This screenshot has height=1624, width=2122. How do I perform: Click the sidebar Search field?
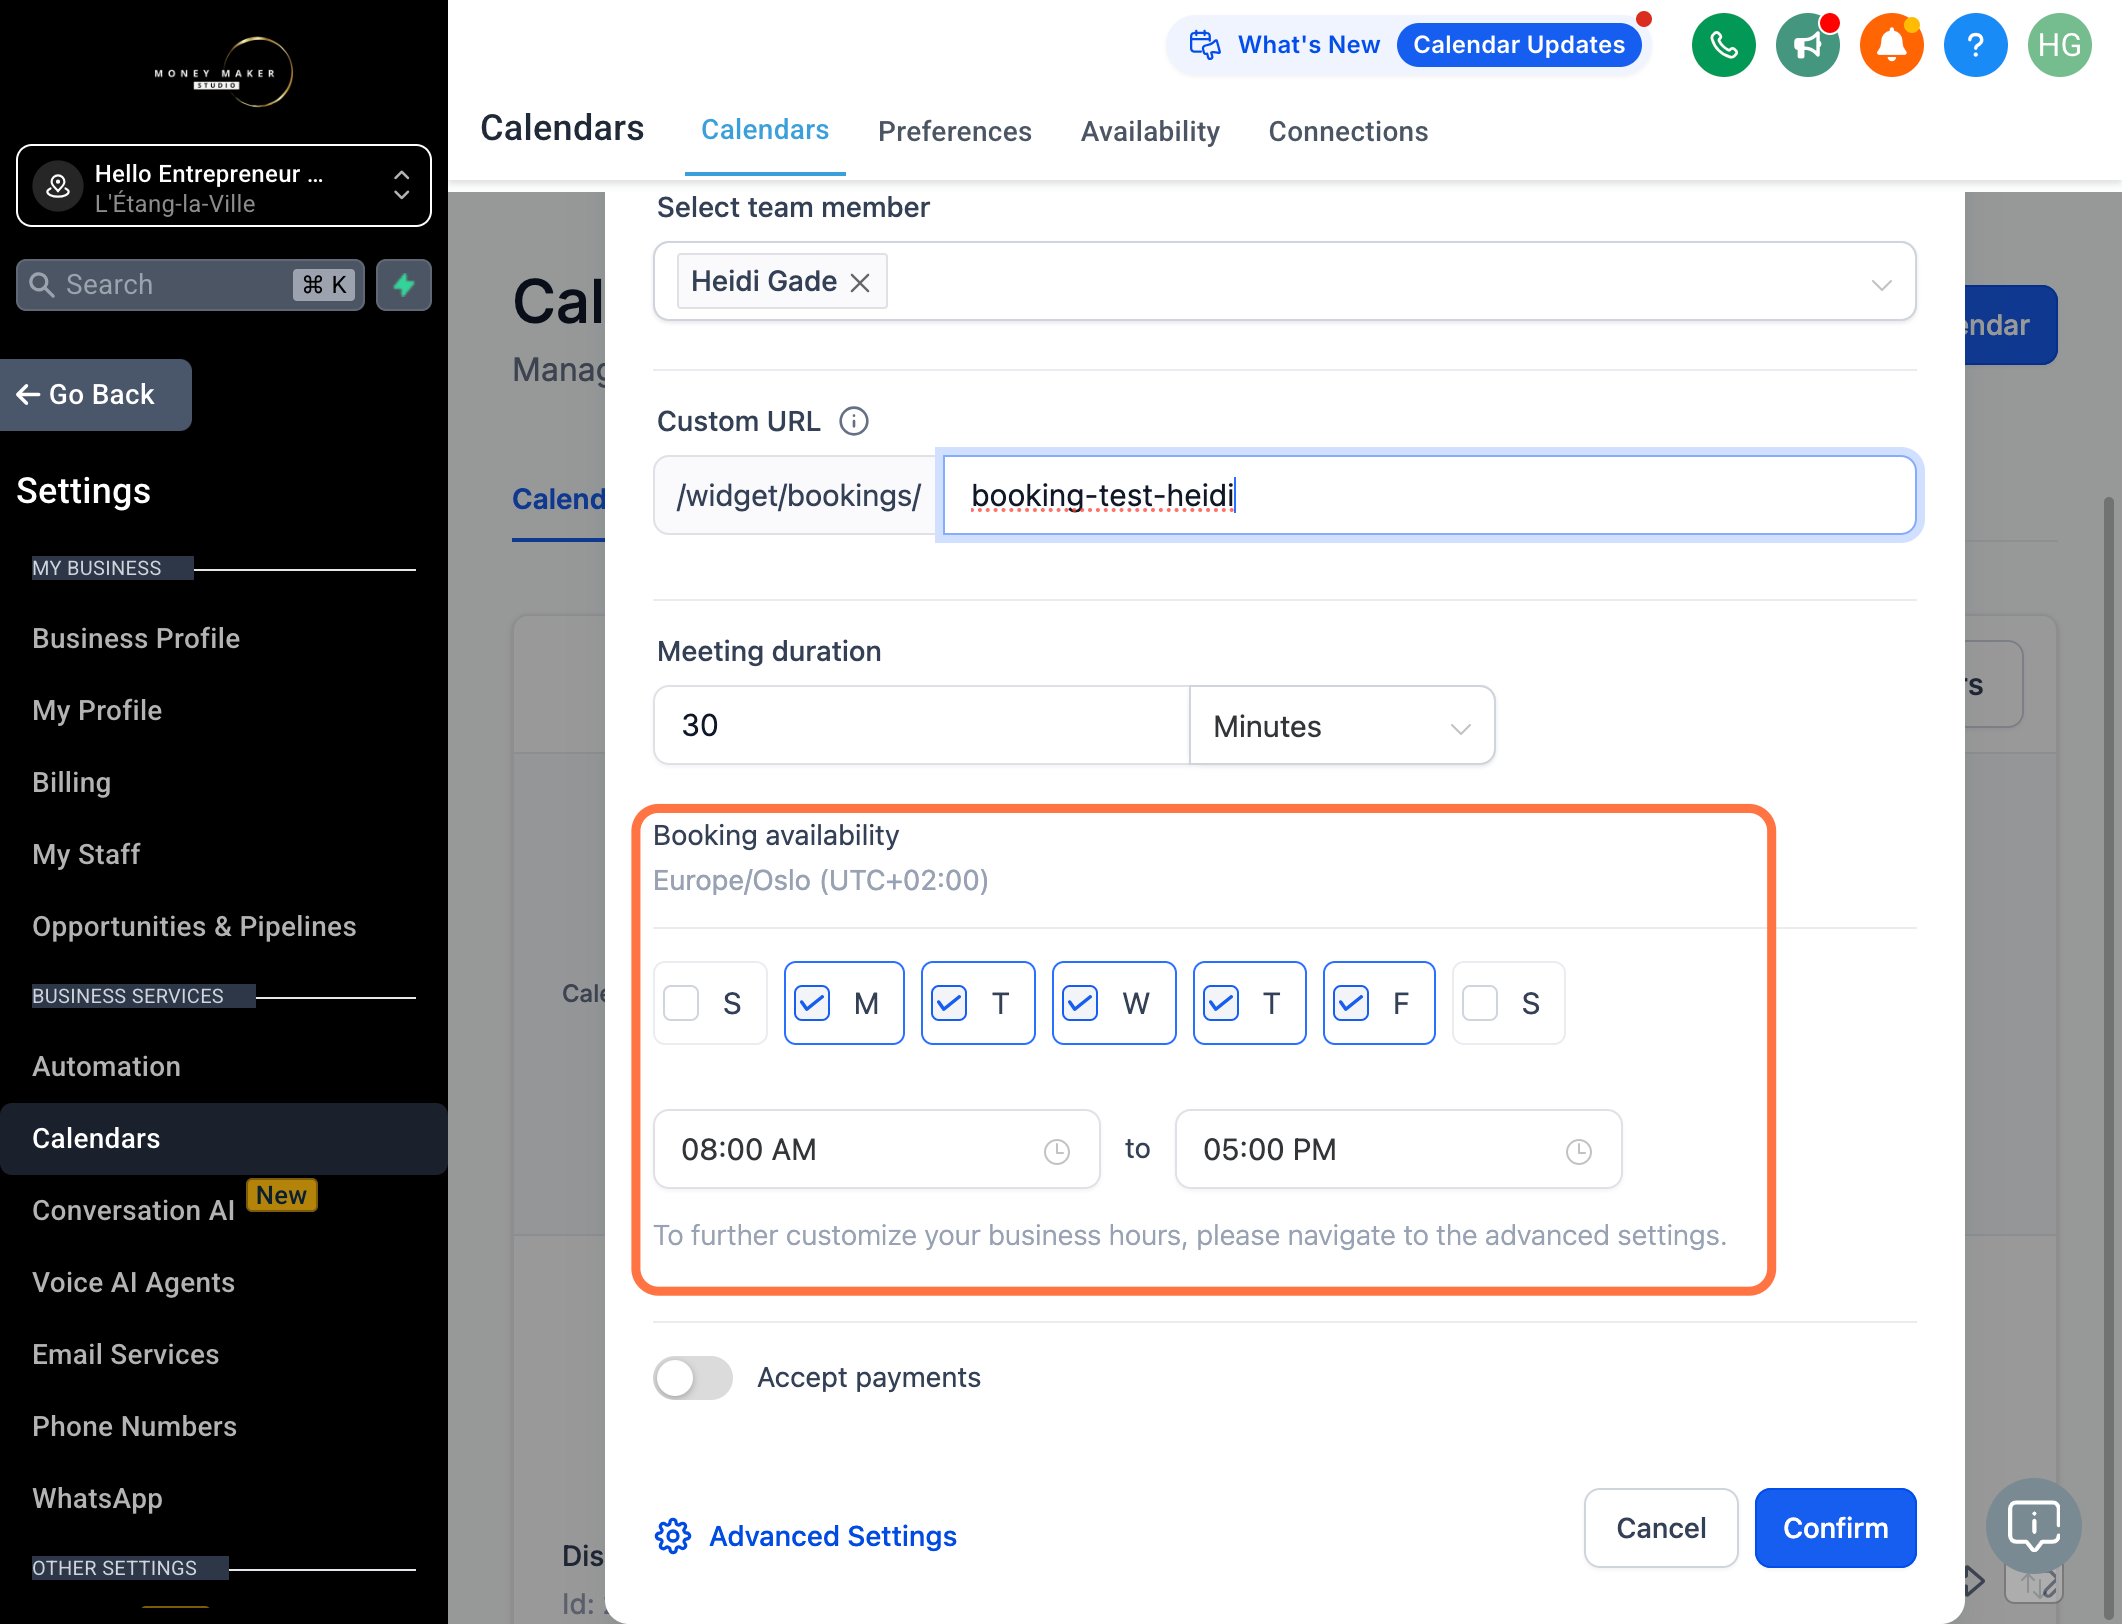[190, 285]
